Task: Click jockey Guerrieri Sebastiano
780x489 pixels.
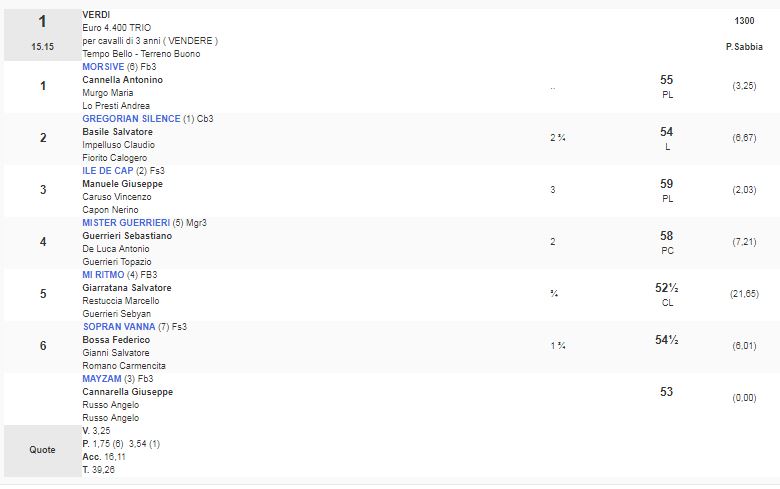Action: point(127,235)
